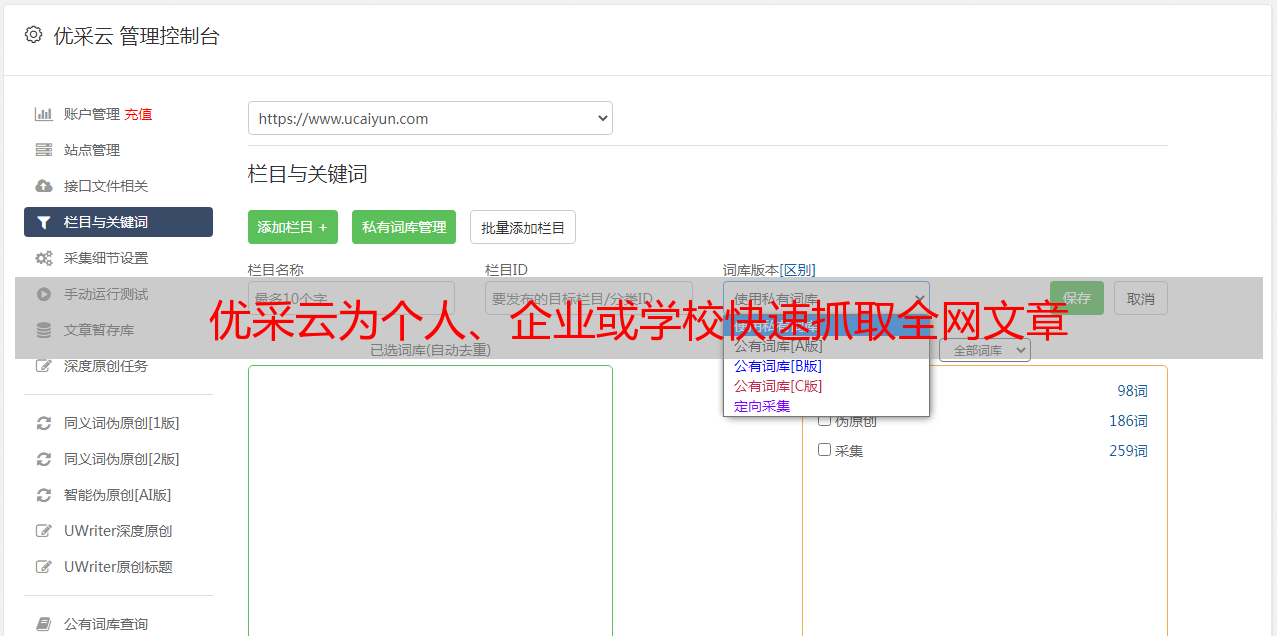Click the 98词 count
This screenshot has height=636, width=1277.
pyautogui.click(x=1132, y=391)
